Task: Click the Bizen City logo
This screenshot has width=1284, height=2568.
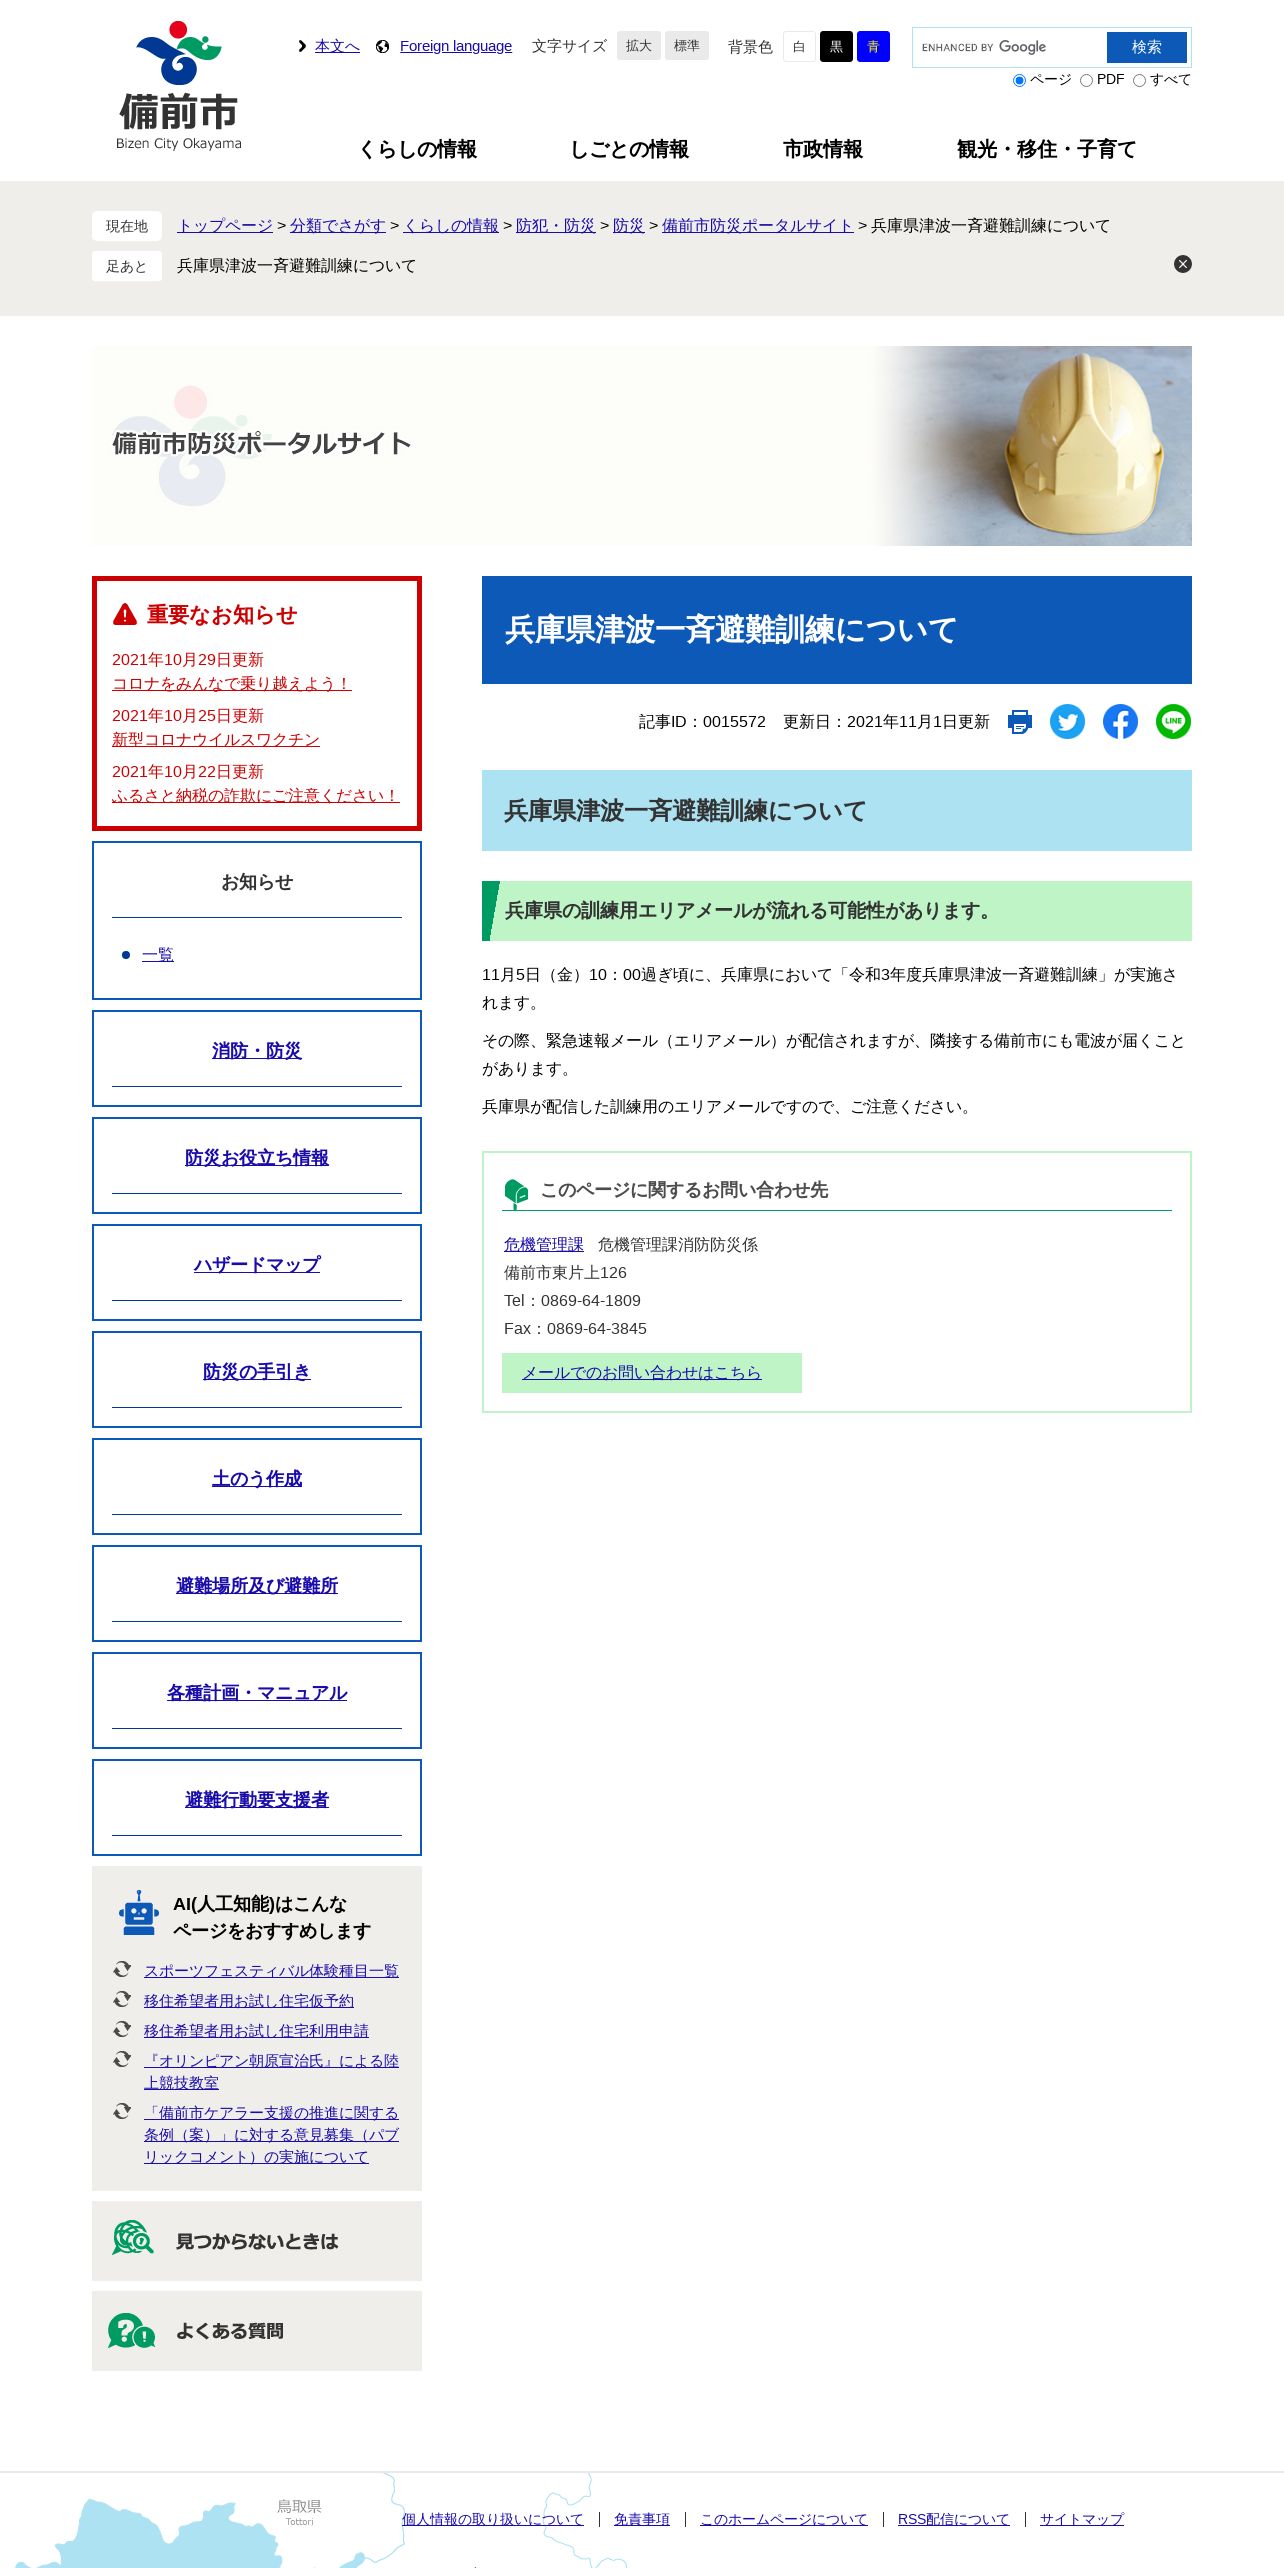Action: coord(179,86)
